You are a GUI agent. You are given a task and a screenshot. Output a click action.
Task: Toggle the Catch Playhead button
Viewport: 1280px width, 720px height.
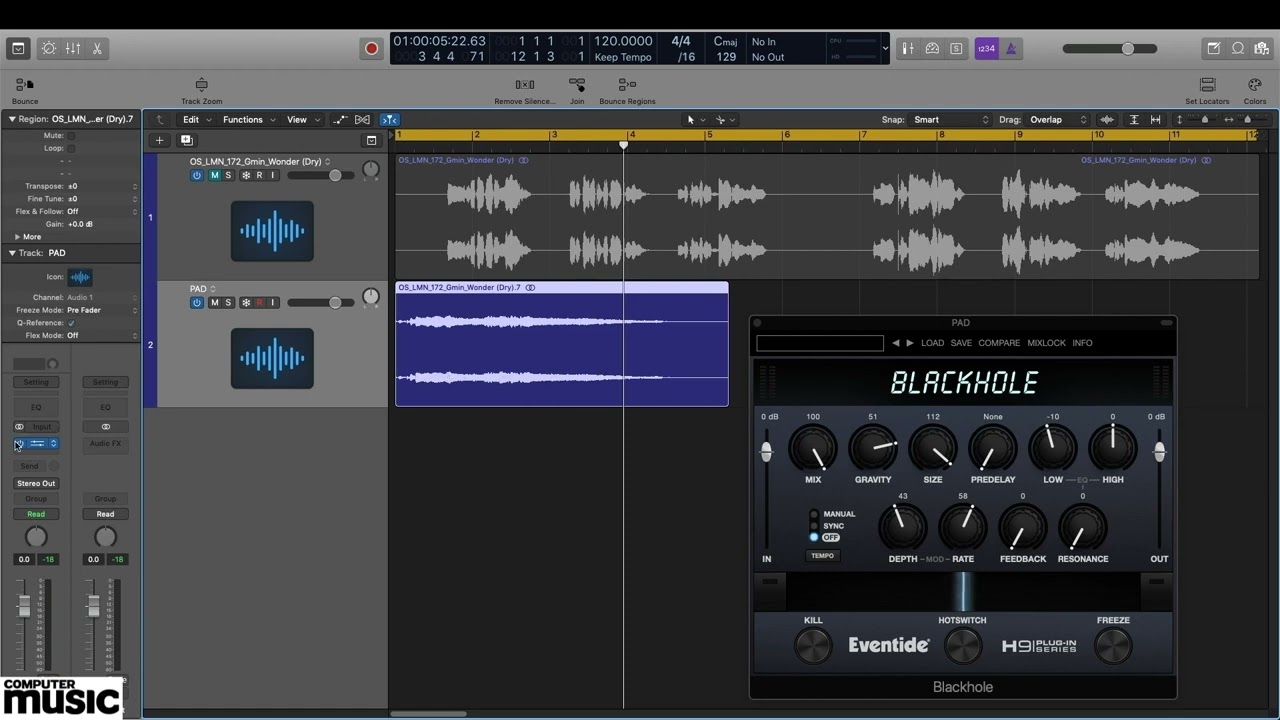coord(389,120)
